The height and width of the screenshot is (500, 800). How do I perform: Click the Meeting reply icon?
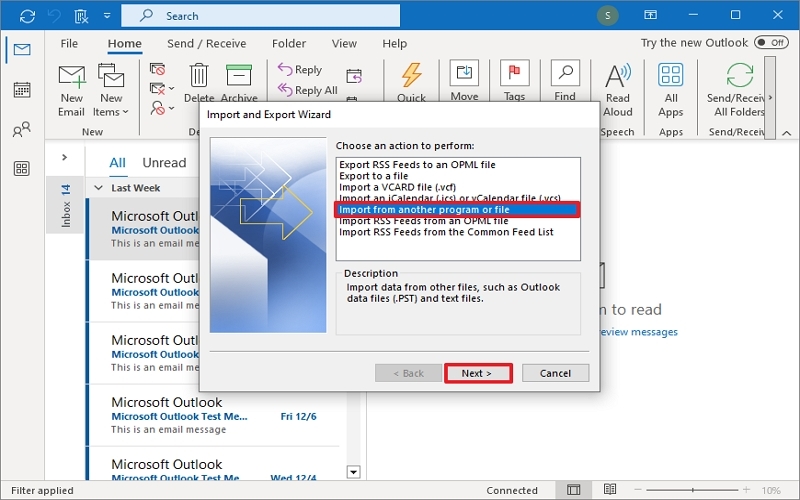[x=354, y=76]
